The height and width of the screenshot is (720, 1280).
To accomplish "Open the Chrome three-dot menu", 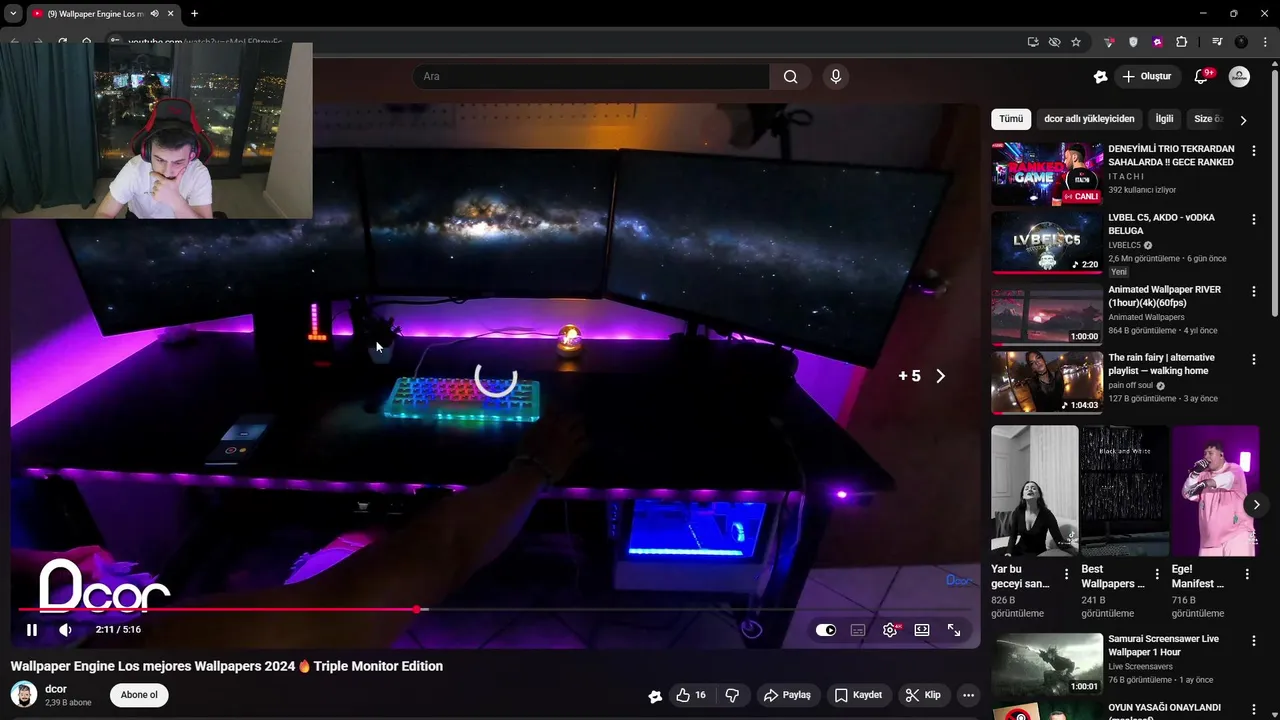I will (x=1263, y=42).
